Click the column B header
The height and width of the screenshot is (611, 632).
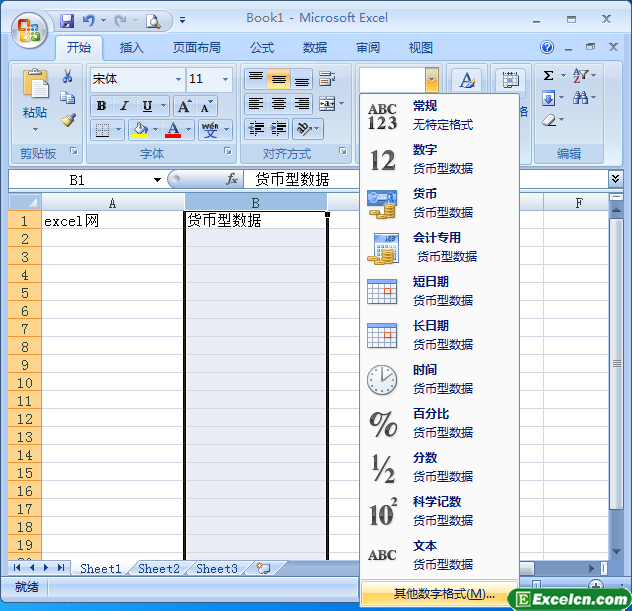click(x=256, y=203)
